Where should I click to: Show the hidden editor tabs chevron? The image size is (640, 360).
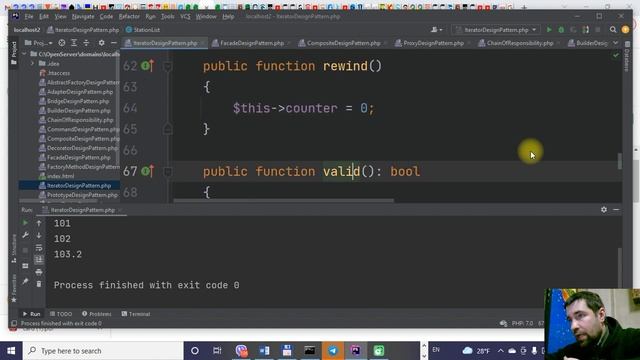tap(616, 43)
